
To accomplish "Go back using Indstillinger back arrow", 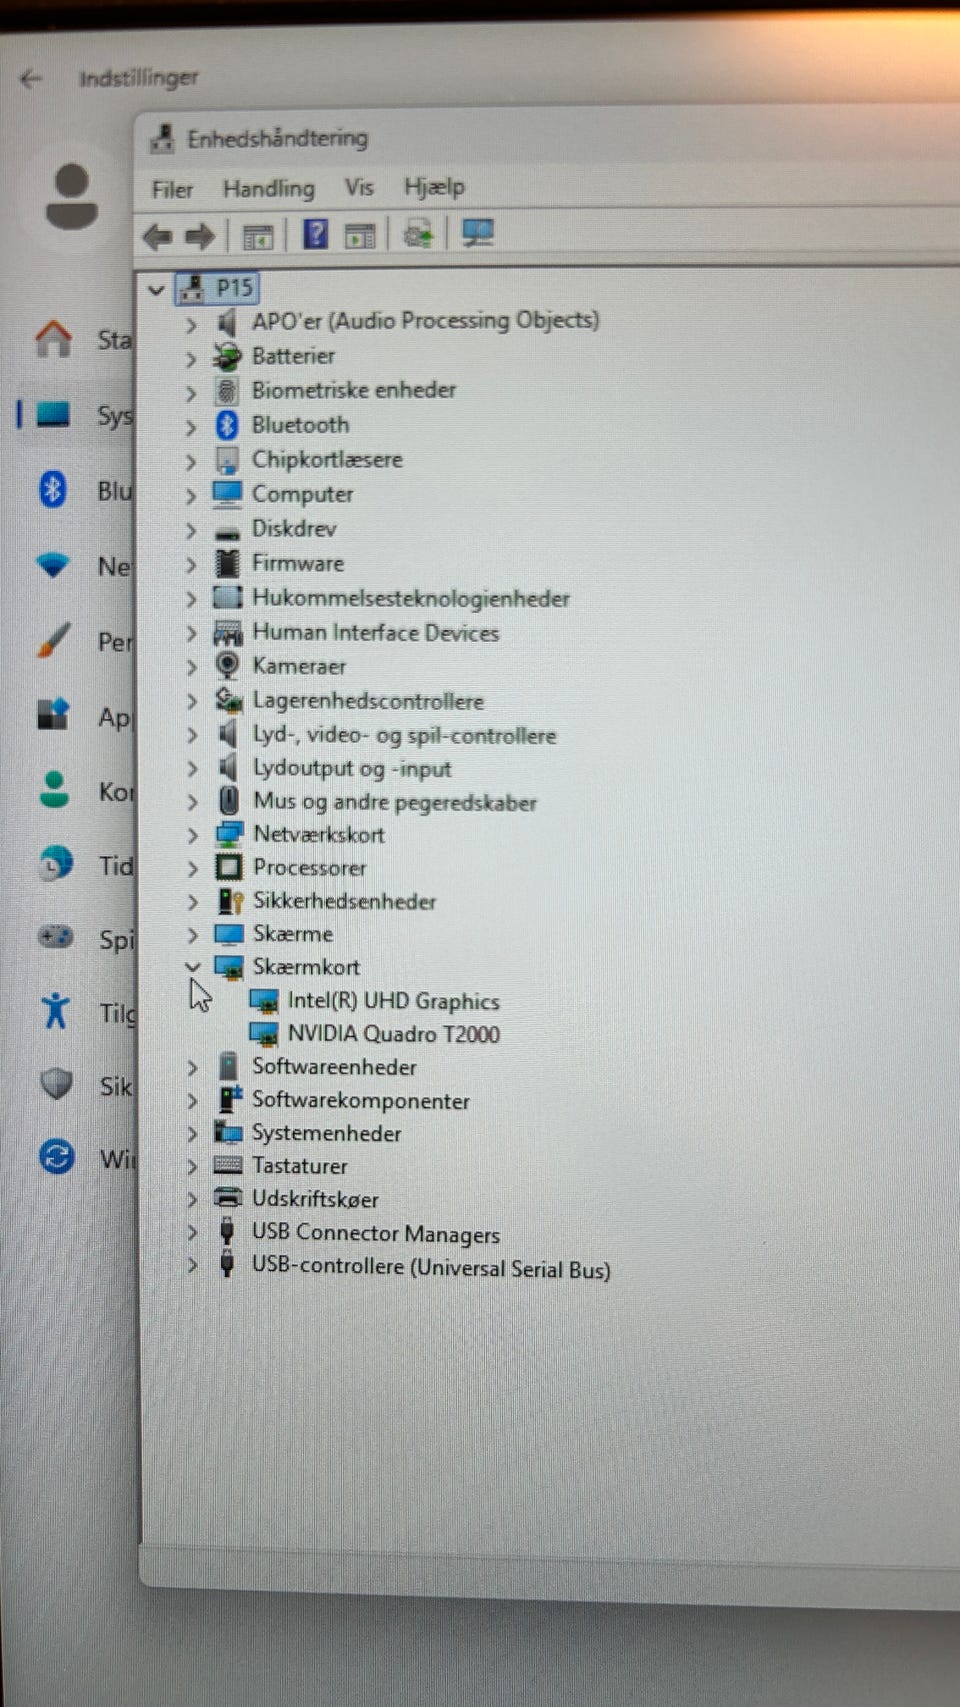I will click(x=31, y=79).
